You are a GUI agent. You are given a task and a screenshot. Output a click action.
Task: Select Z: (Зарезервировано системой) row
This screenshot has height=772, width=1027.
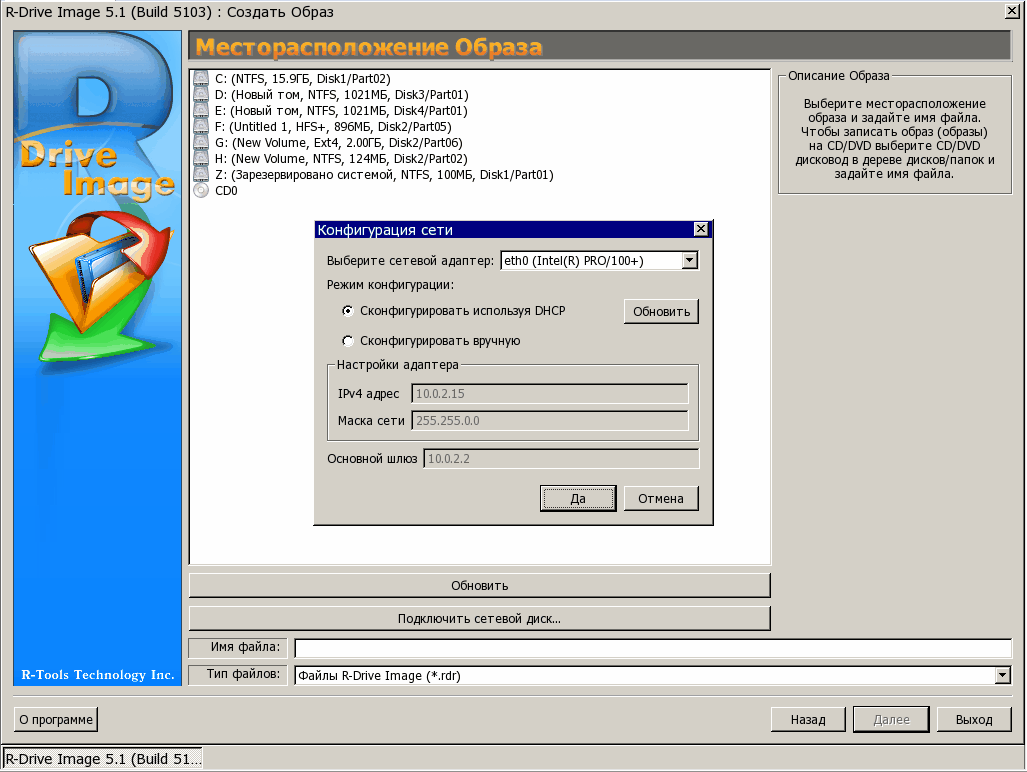(384, 175)
